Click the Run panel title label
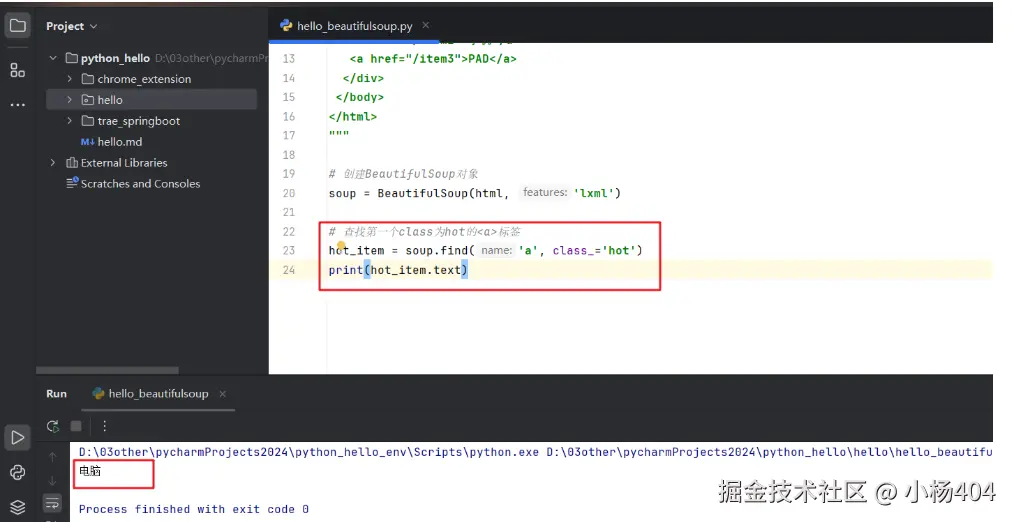 [56, 394]
